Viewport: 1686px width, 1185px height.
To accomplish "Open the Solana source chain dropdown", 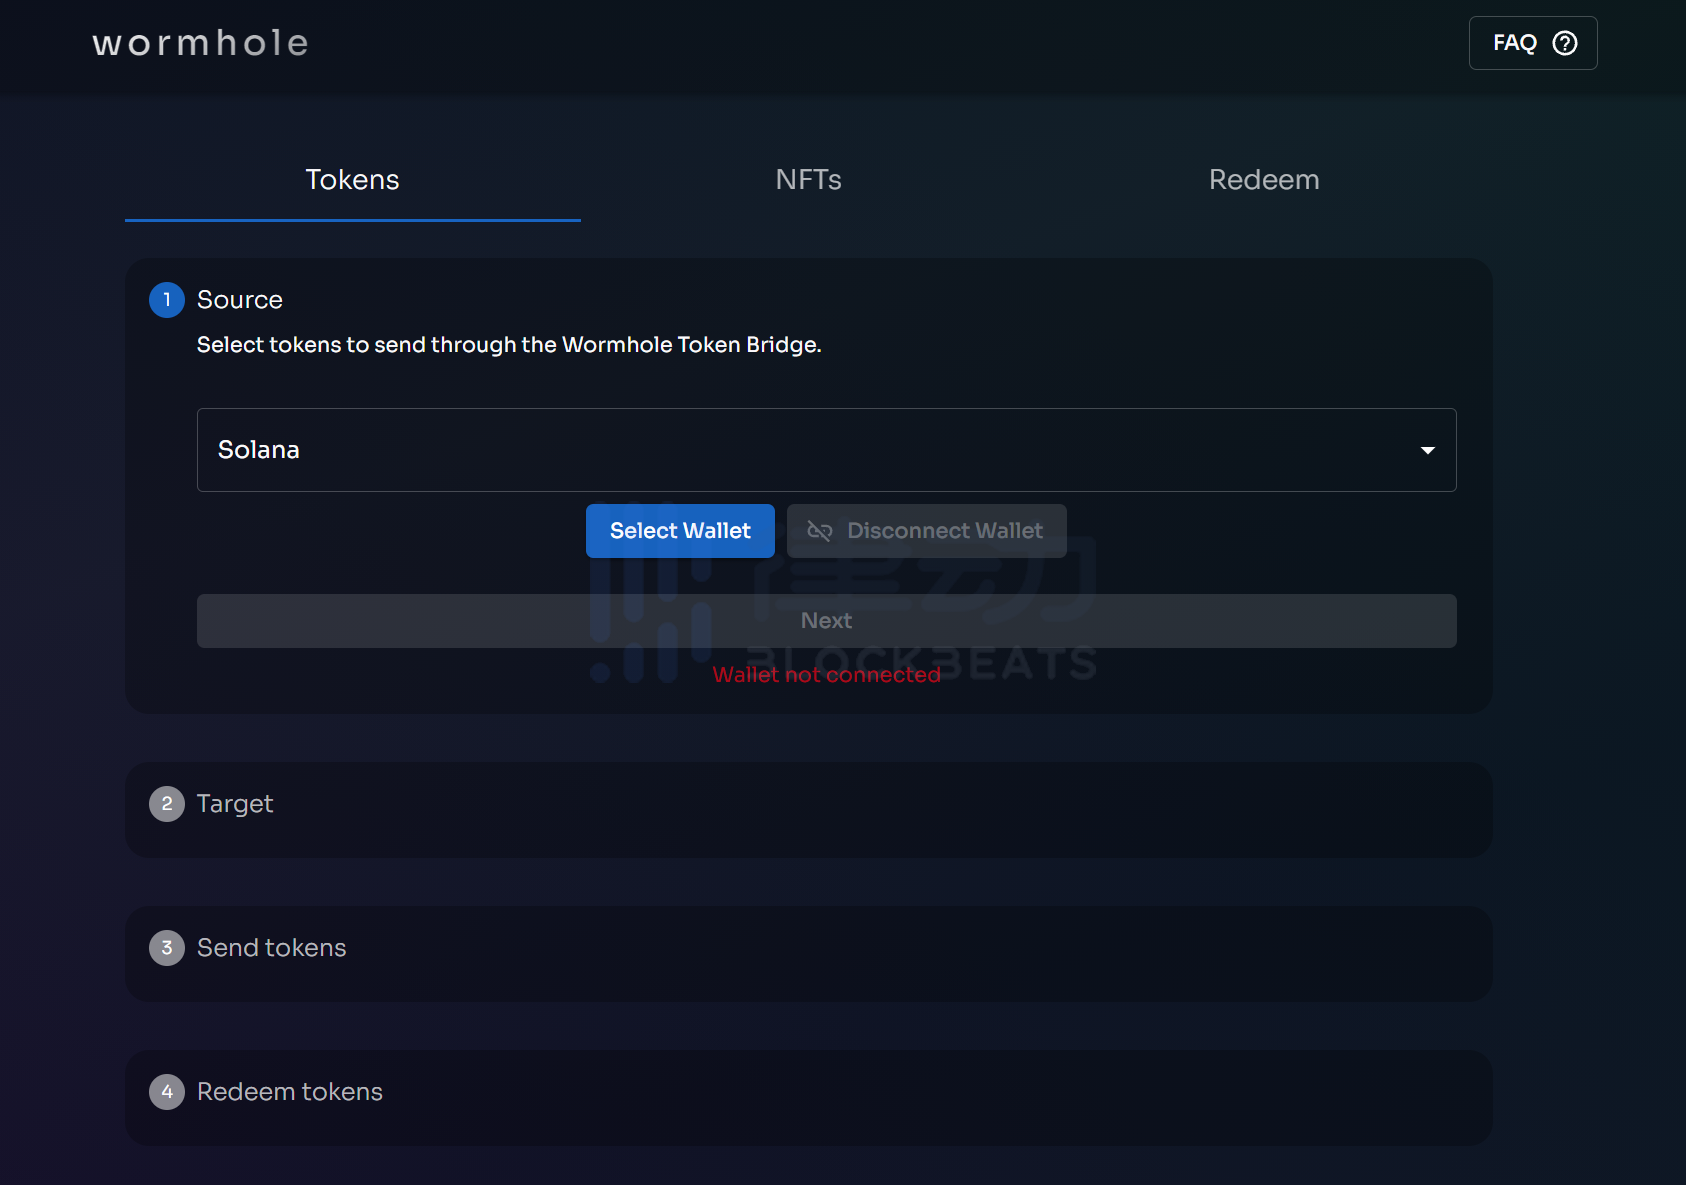I will pos(800,450).
